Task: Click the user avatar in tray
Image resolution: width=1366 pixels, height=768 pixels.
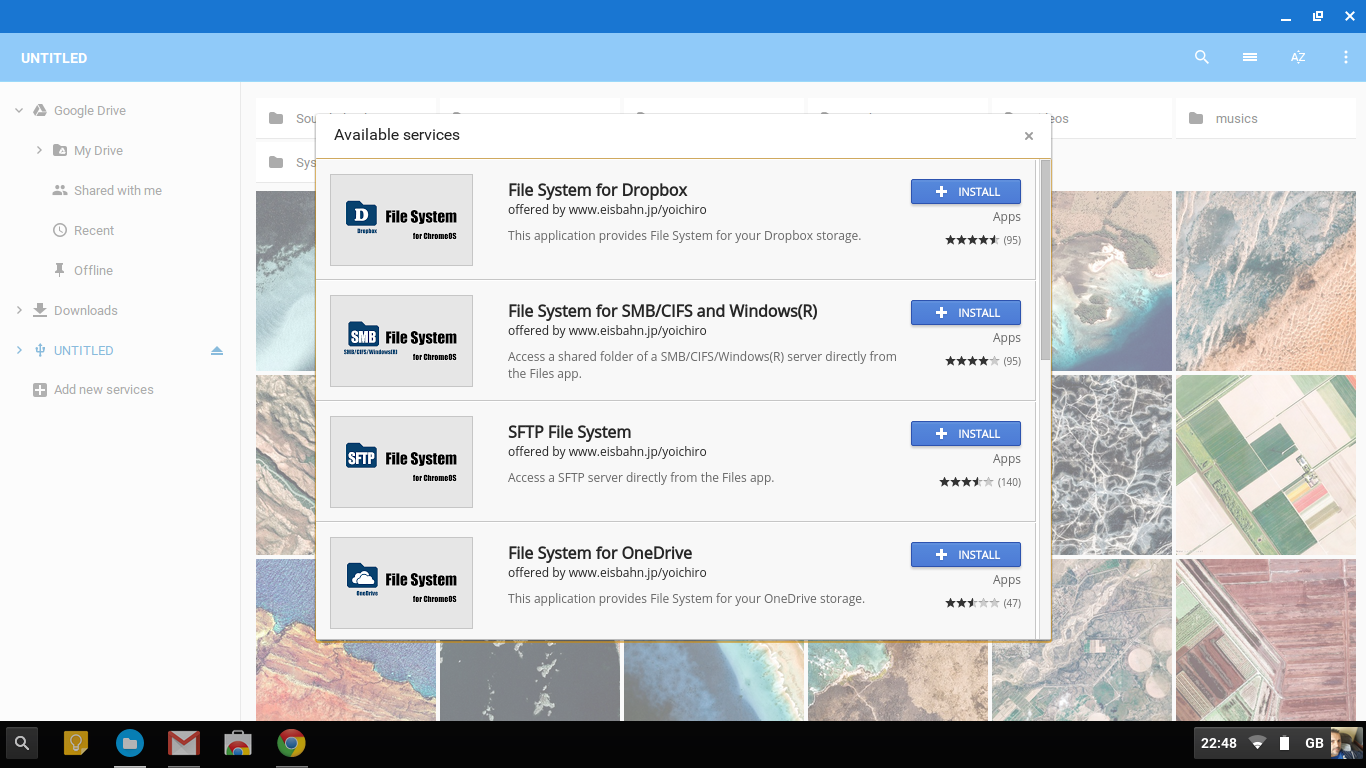Action: [1345, 743]
